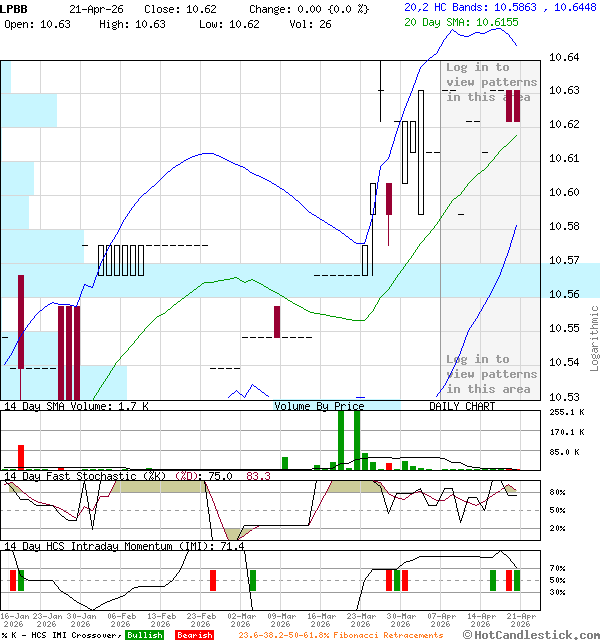The width and height of the screenshot is (600, 640).
Task: Select the Volume By Price label
Action: [319, 406]
